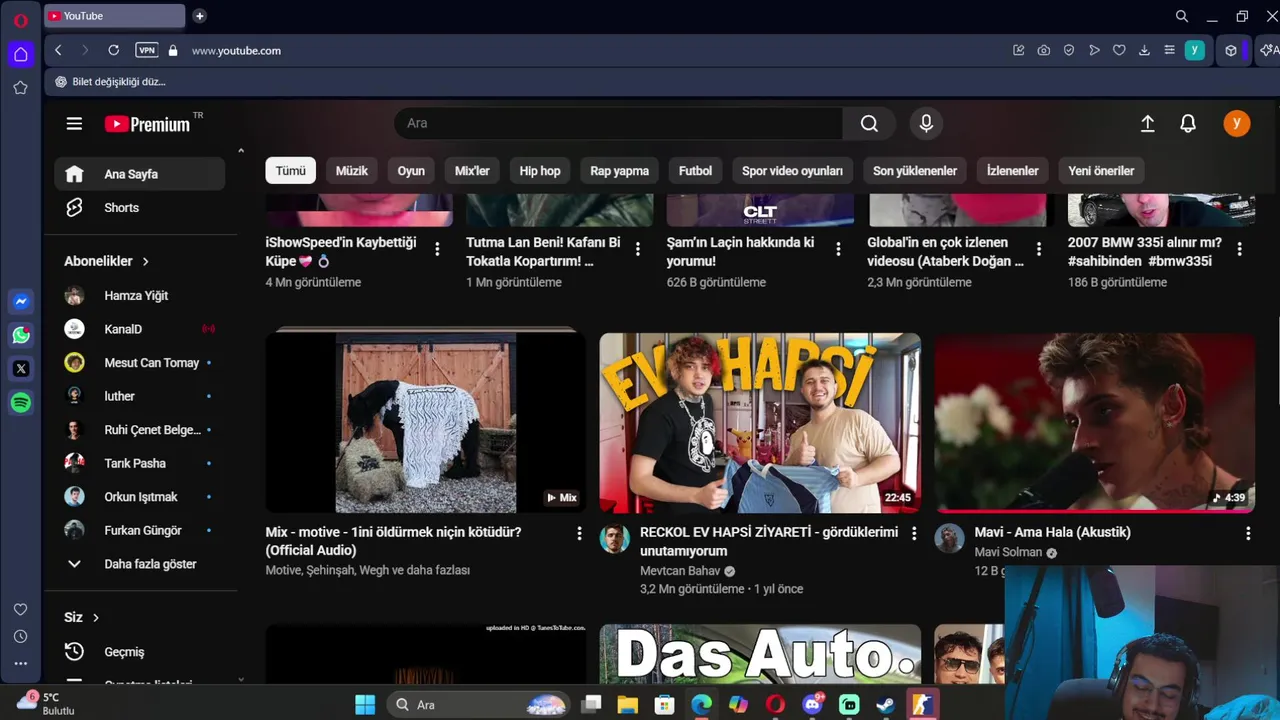The image size is (1280, 720).
Task: Select the Mix'ler filter chip
Action: (472, 171)
